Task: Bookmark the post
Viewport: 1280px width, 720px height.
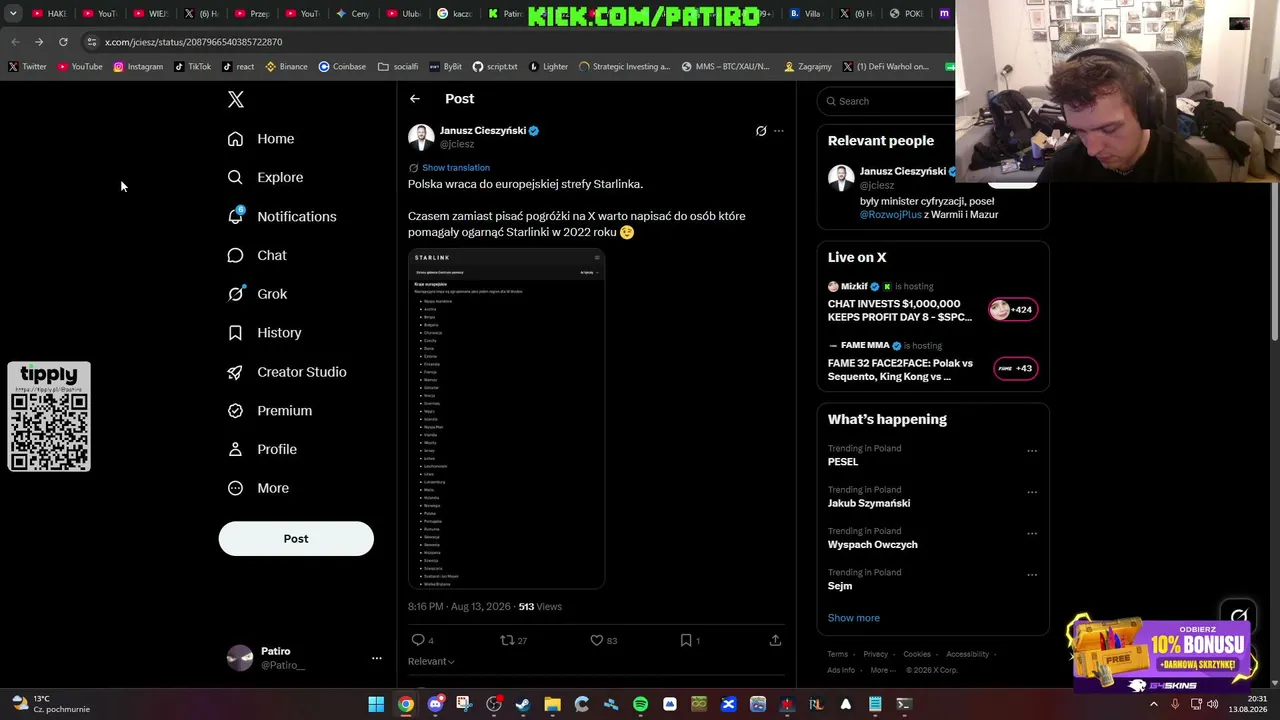Action: coord(686,640)
